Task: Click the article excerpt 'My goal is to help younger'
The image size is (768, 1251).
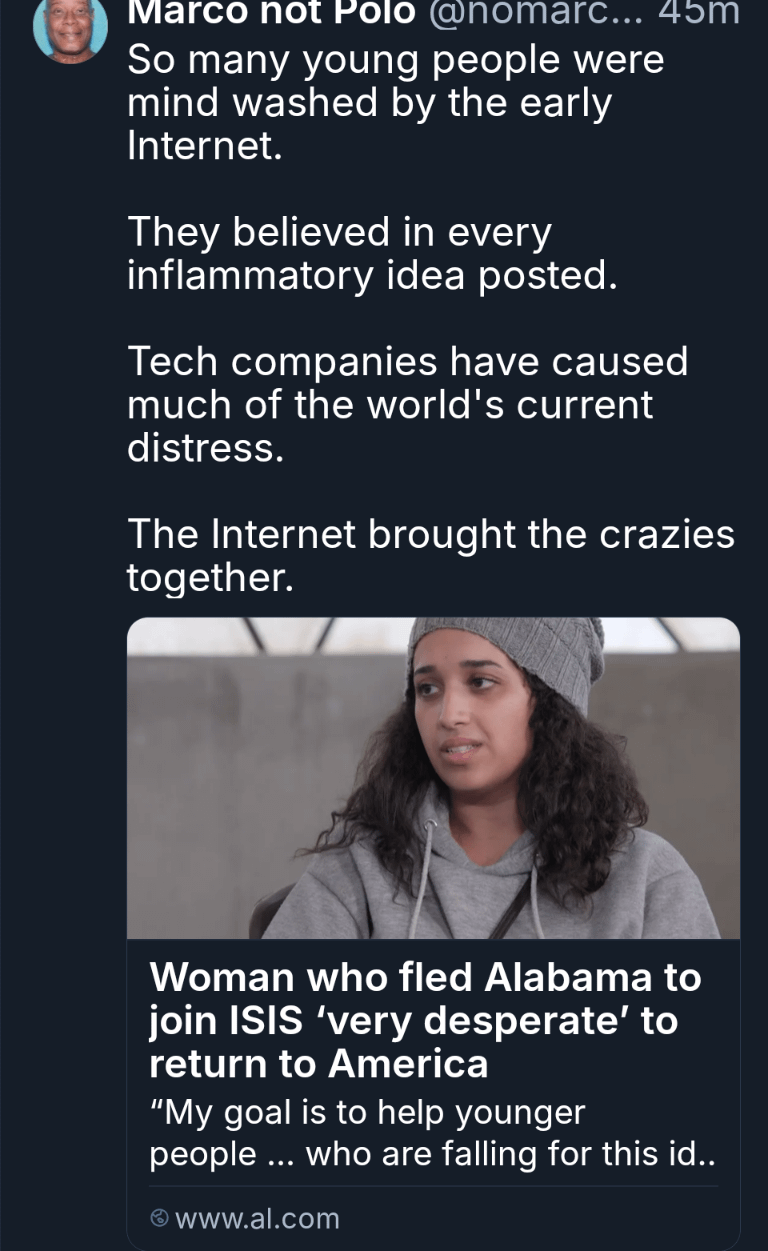Action: (x=367, y=1111)
